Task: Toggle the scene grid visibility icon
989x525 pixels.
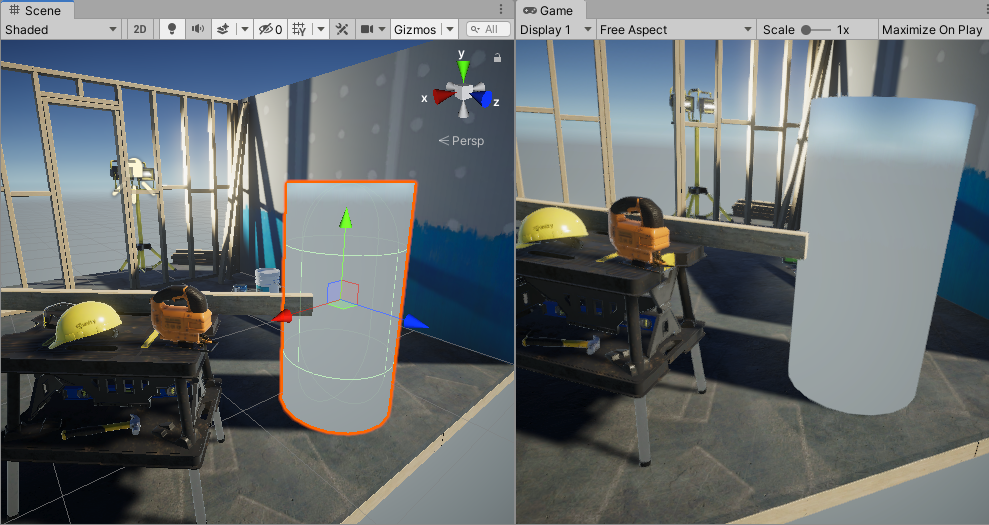Action: coord(299,30)
